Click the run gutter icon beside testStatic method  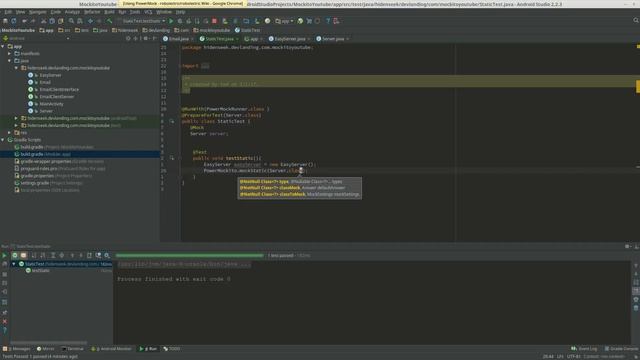pos(172,158)
